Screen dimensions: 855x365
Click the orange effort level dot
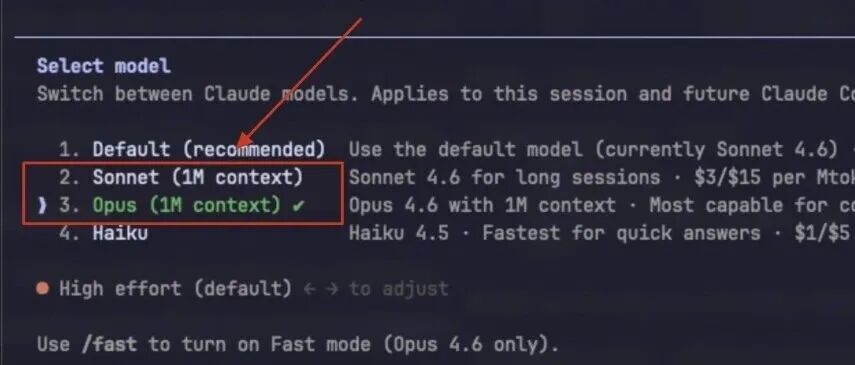coord(43,288)
